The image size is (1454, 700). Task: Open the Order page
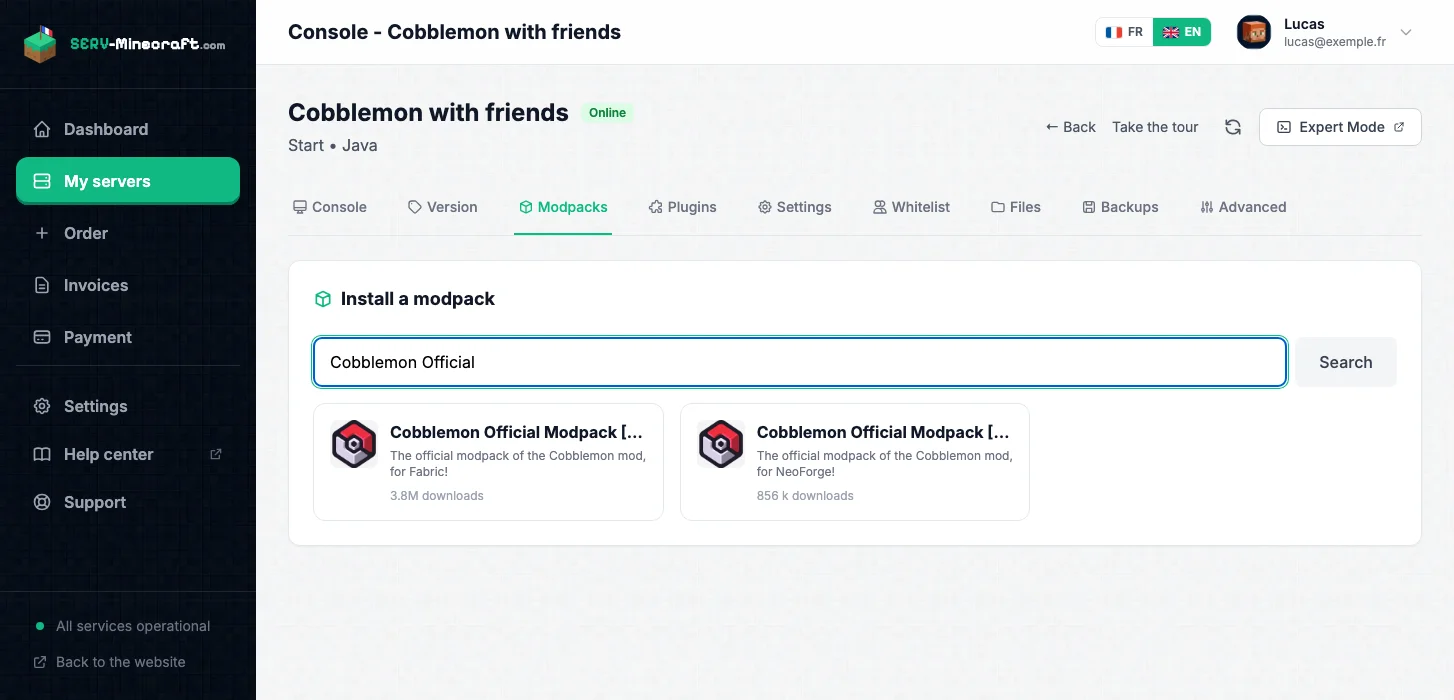[128, 233]
